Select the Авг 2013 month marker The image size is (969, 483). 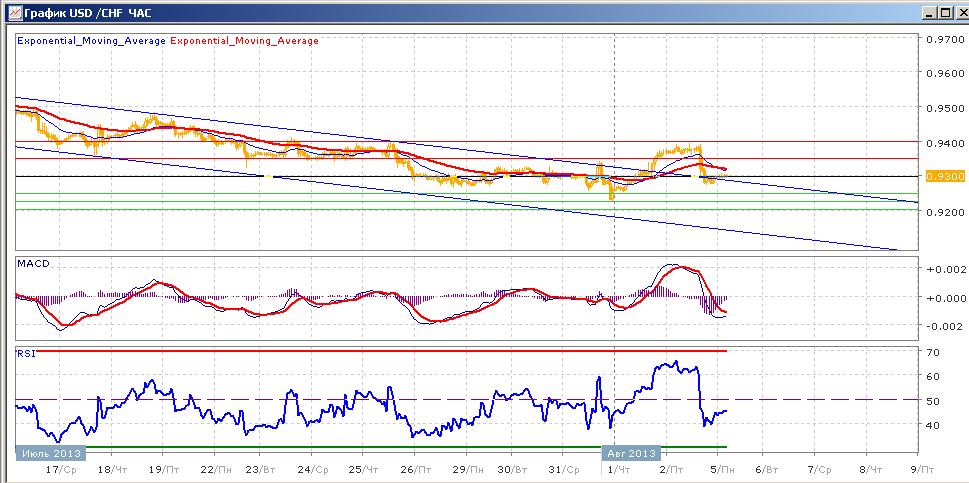[631, 453]
